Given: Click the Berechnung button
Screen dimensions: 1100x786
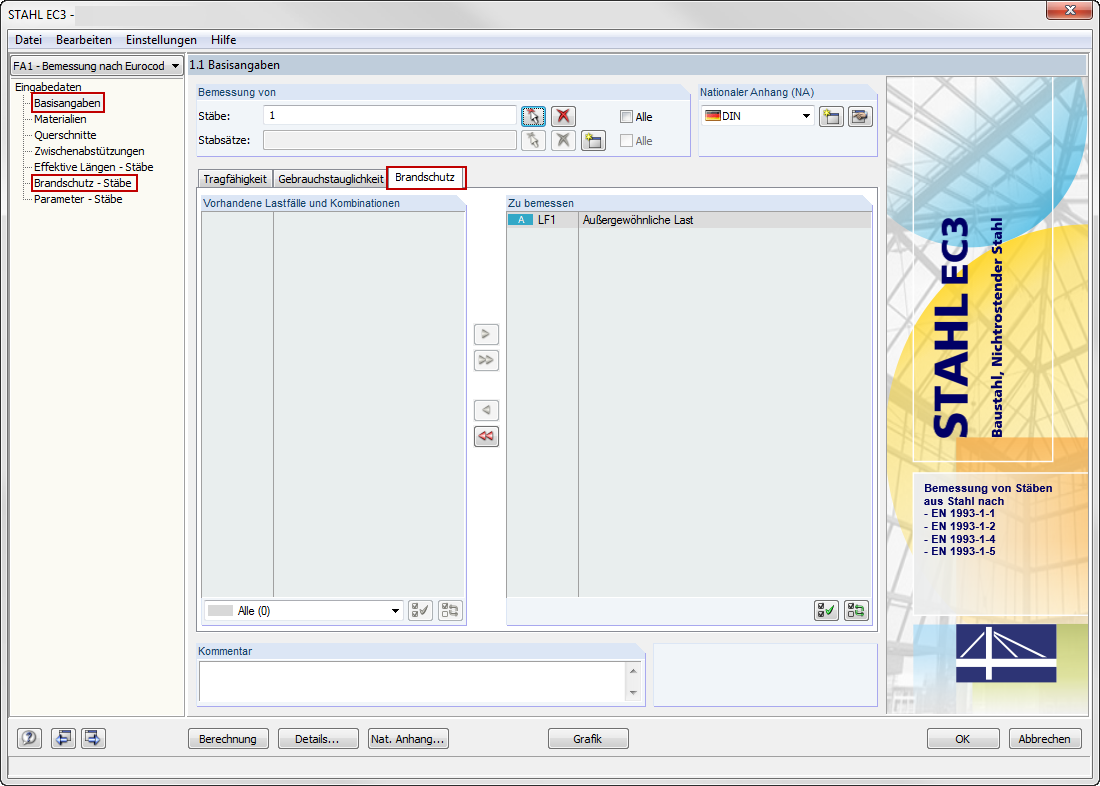Looking at the screenshot, I should (228, 738).
